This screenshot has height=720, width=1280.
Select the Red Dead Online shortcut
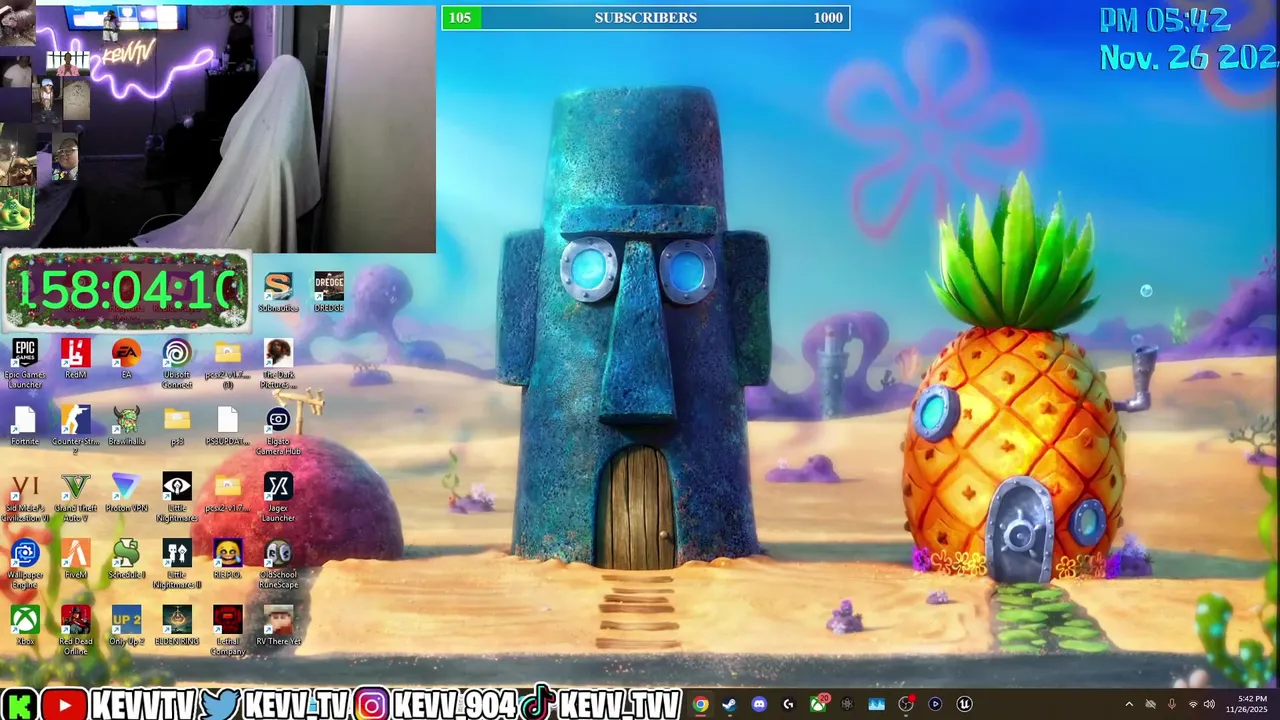(x=75, y=631)
